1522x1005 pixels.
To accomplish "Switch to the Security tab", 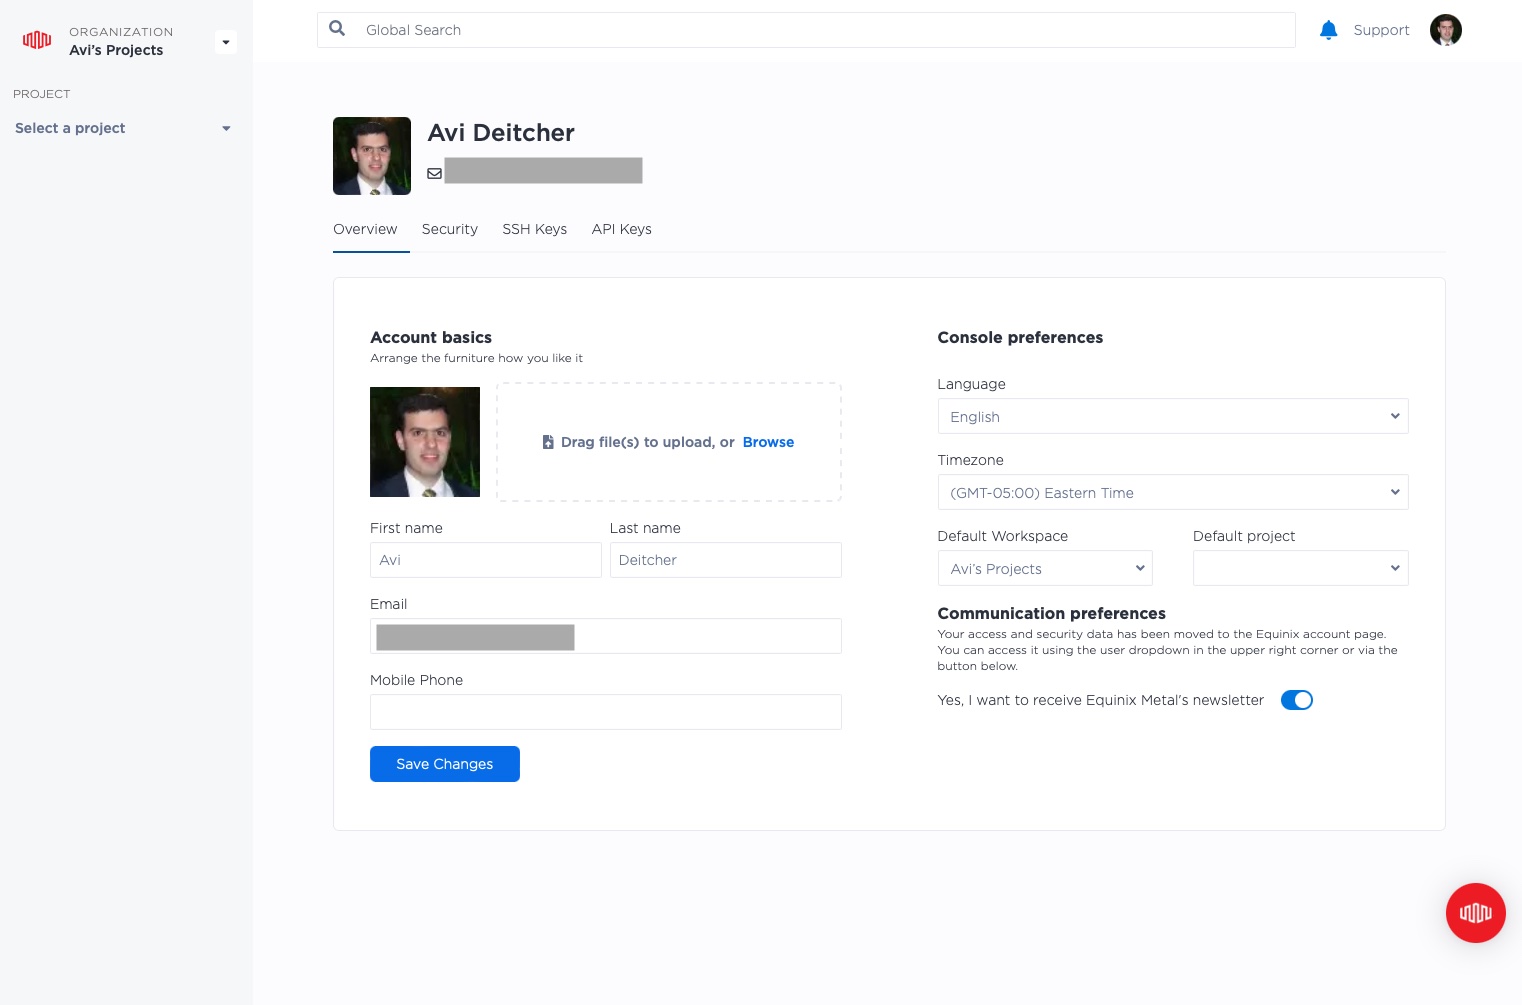I will [x=450, y=229].
